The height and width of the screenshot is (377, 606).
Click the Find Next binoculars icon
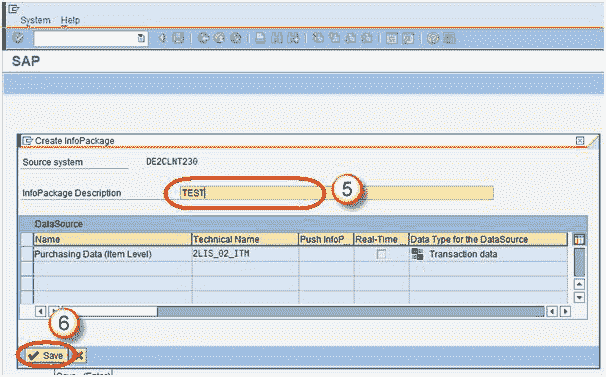(293, 38)
